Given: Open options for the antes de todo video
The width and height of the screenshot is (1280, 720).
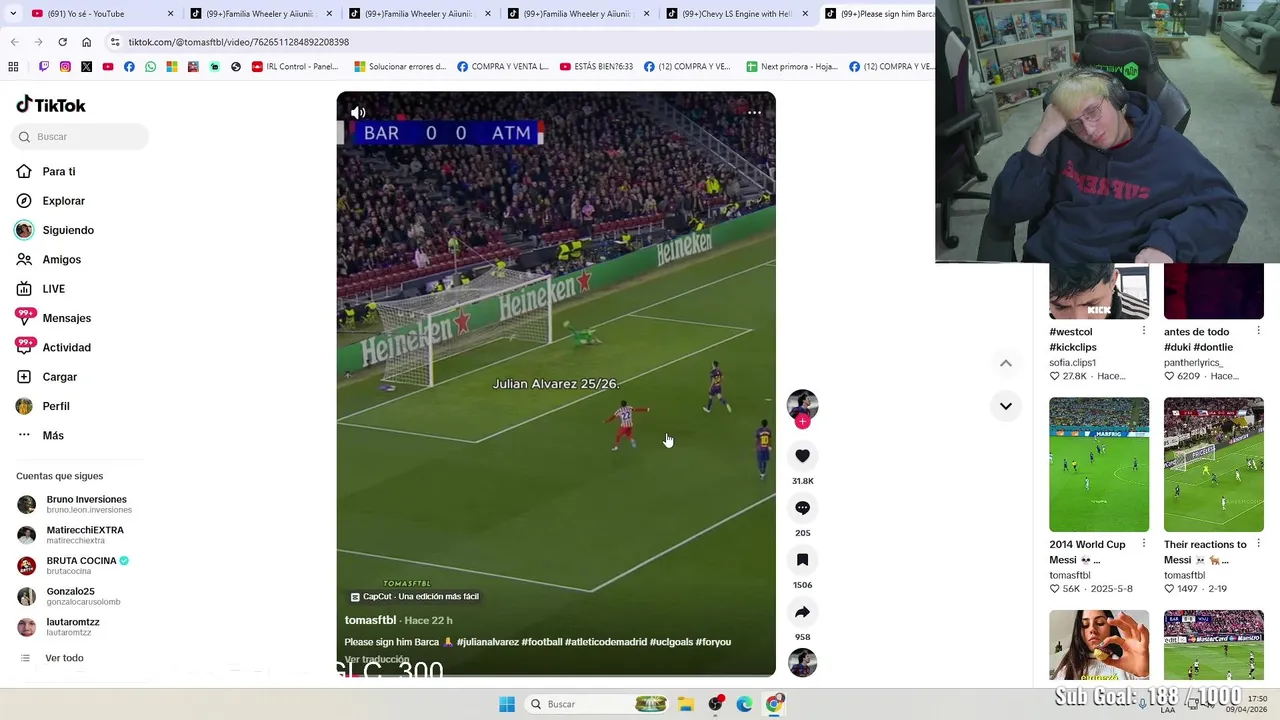Looking at the screenshot, I should tap(1258, 331).
